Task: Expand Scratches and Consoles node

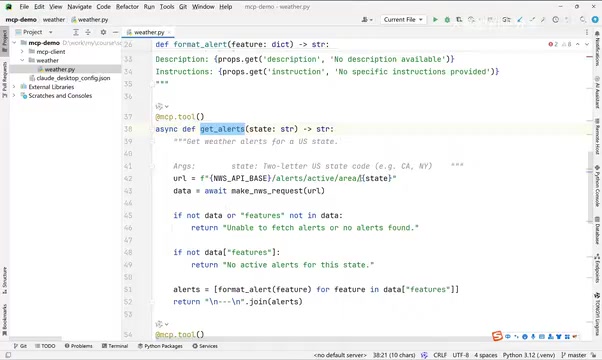Action: point(14,96)
